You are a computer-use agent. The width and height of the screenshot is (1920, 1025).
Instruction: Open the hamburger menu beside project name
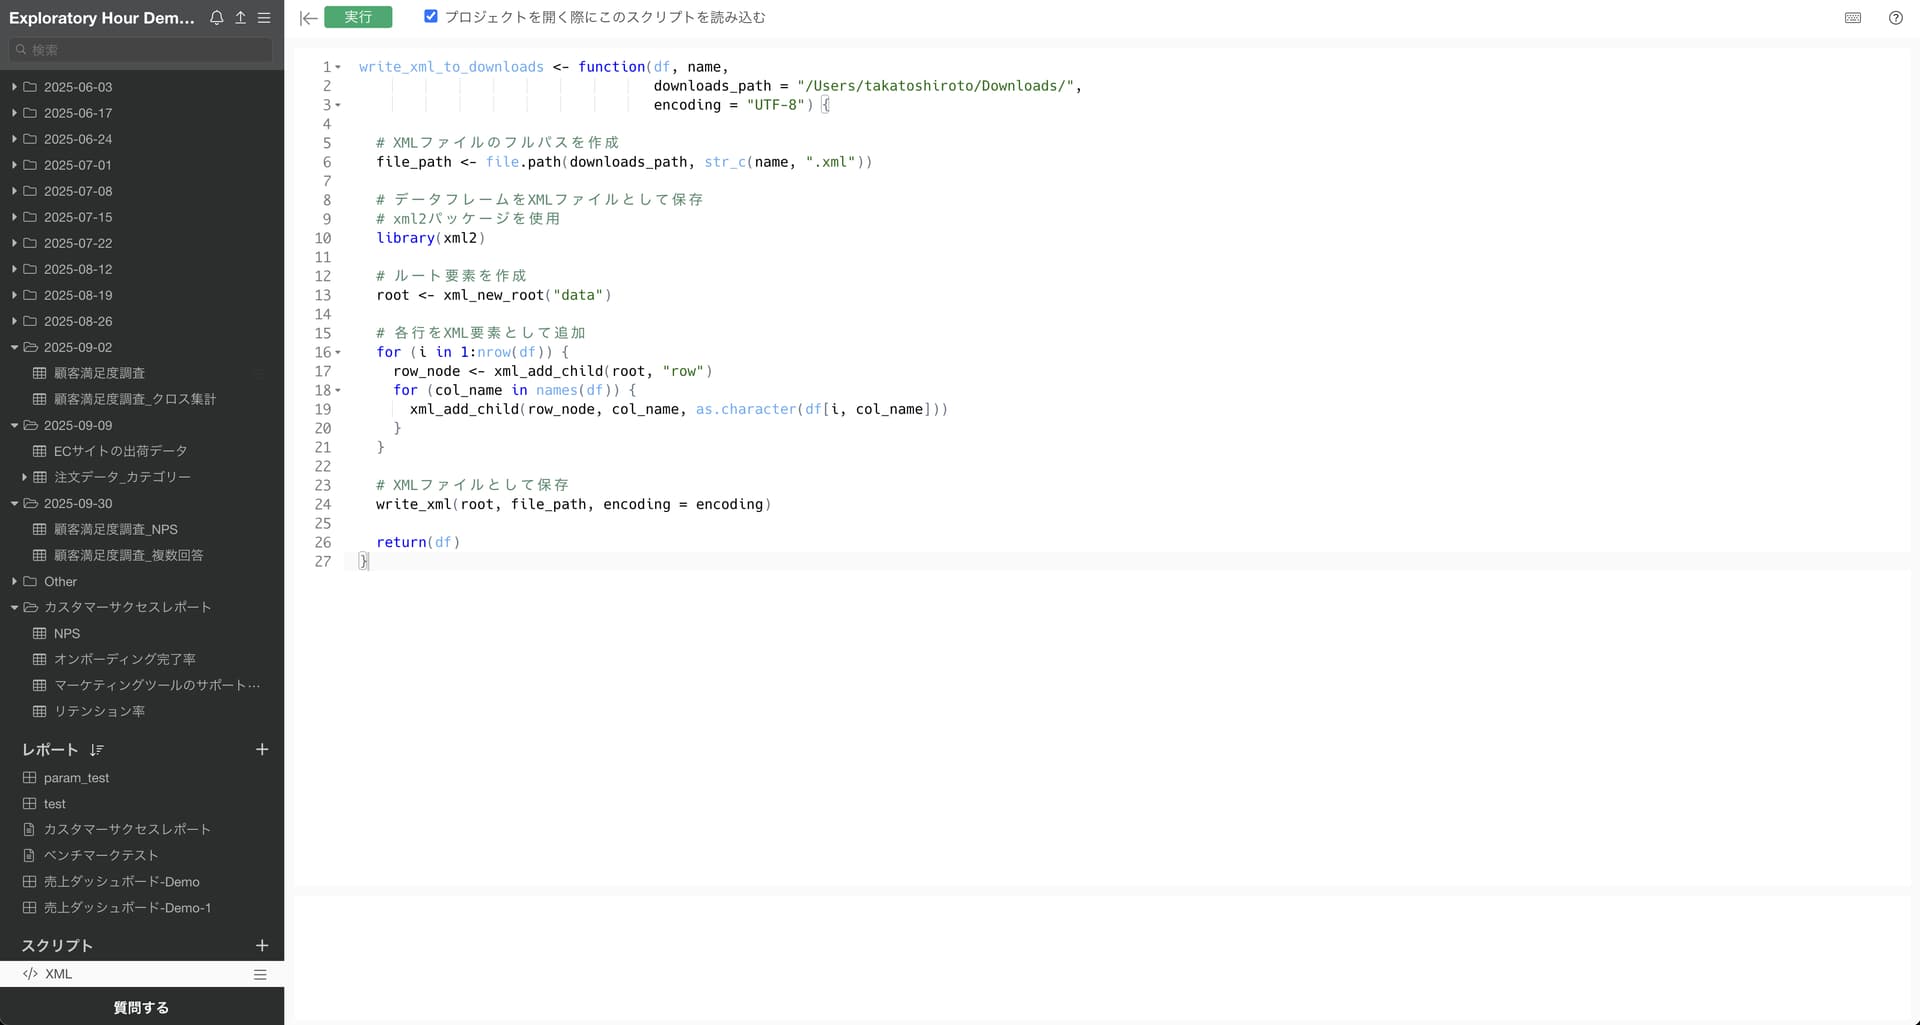[264, 18]
